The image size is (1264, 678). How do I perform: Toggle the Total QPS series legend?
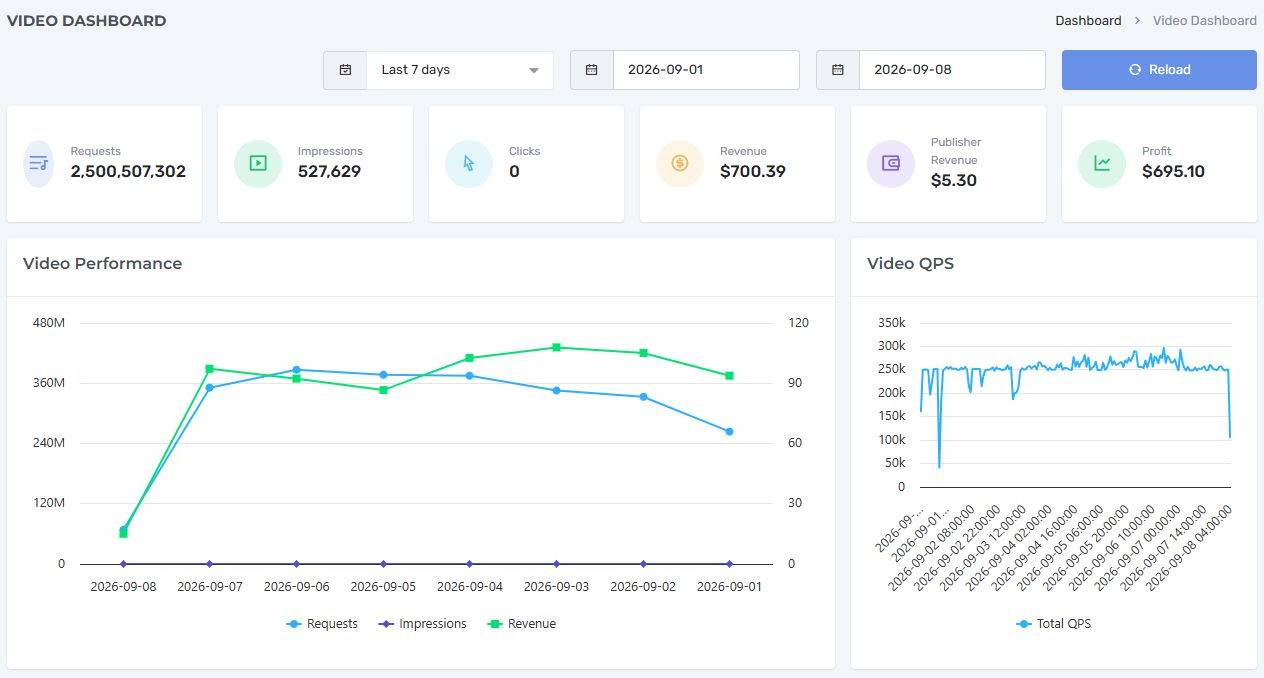[x=1054, y=624]
